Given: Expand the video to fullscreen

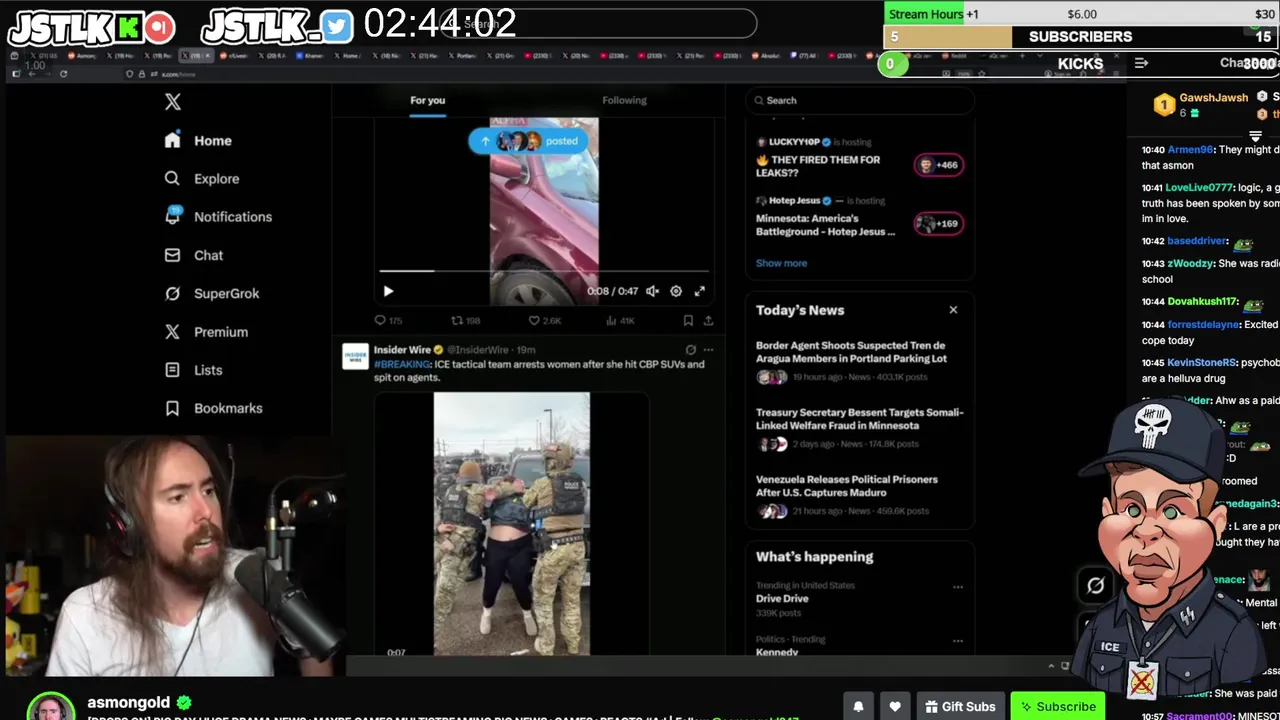Looking at the screenshot, I should point(700,291).
